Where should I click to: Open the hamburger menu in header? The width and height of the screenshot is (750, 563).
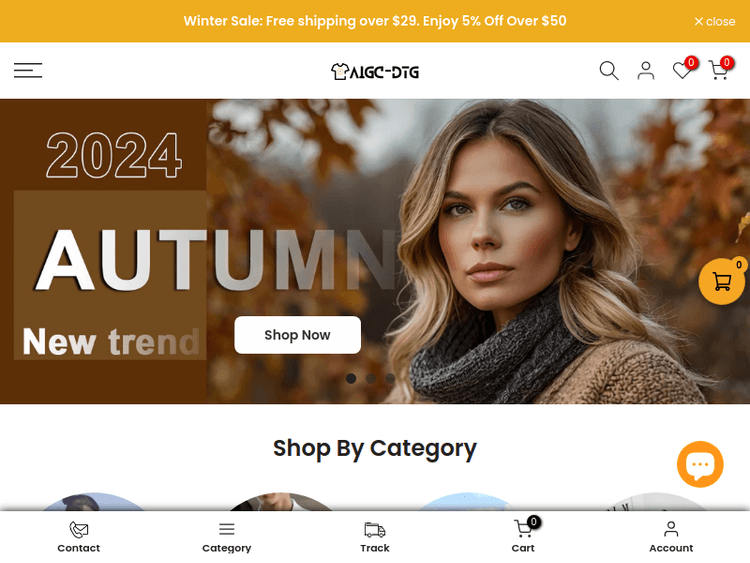tap(28, 70)
